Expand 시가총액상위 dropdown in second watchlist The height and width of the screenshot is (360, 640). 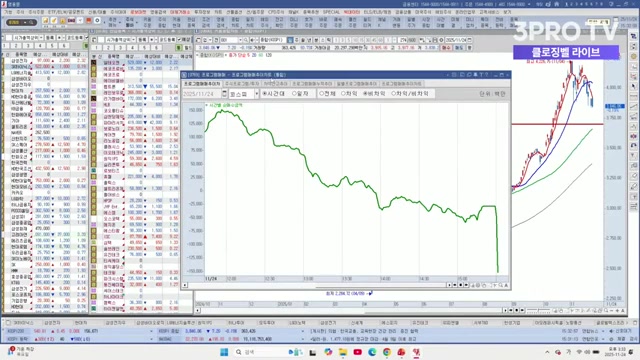pyautogui.click(x=133, y=40)
